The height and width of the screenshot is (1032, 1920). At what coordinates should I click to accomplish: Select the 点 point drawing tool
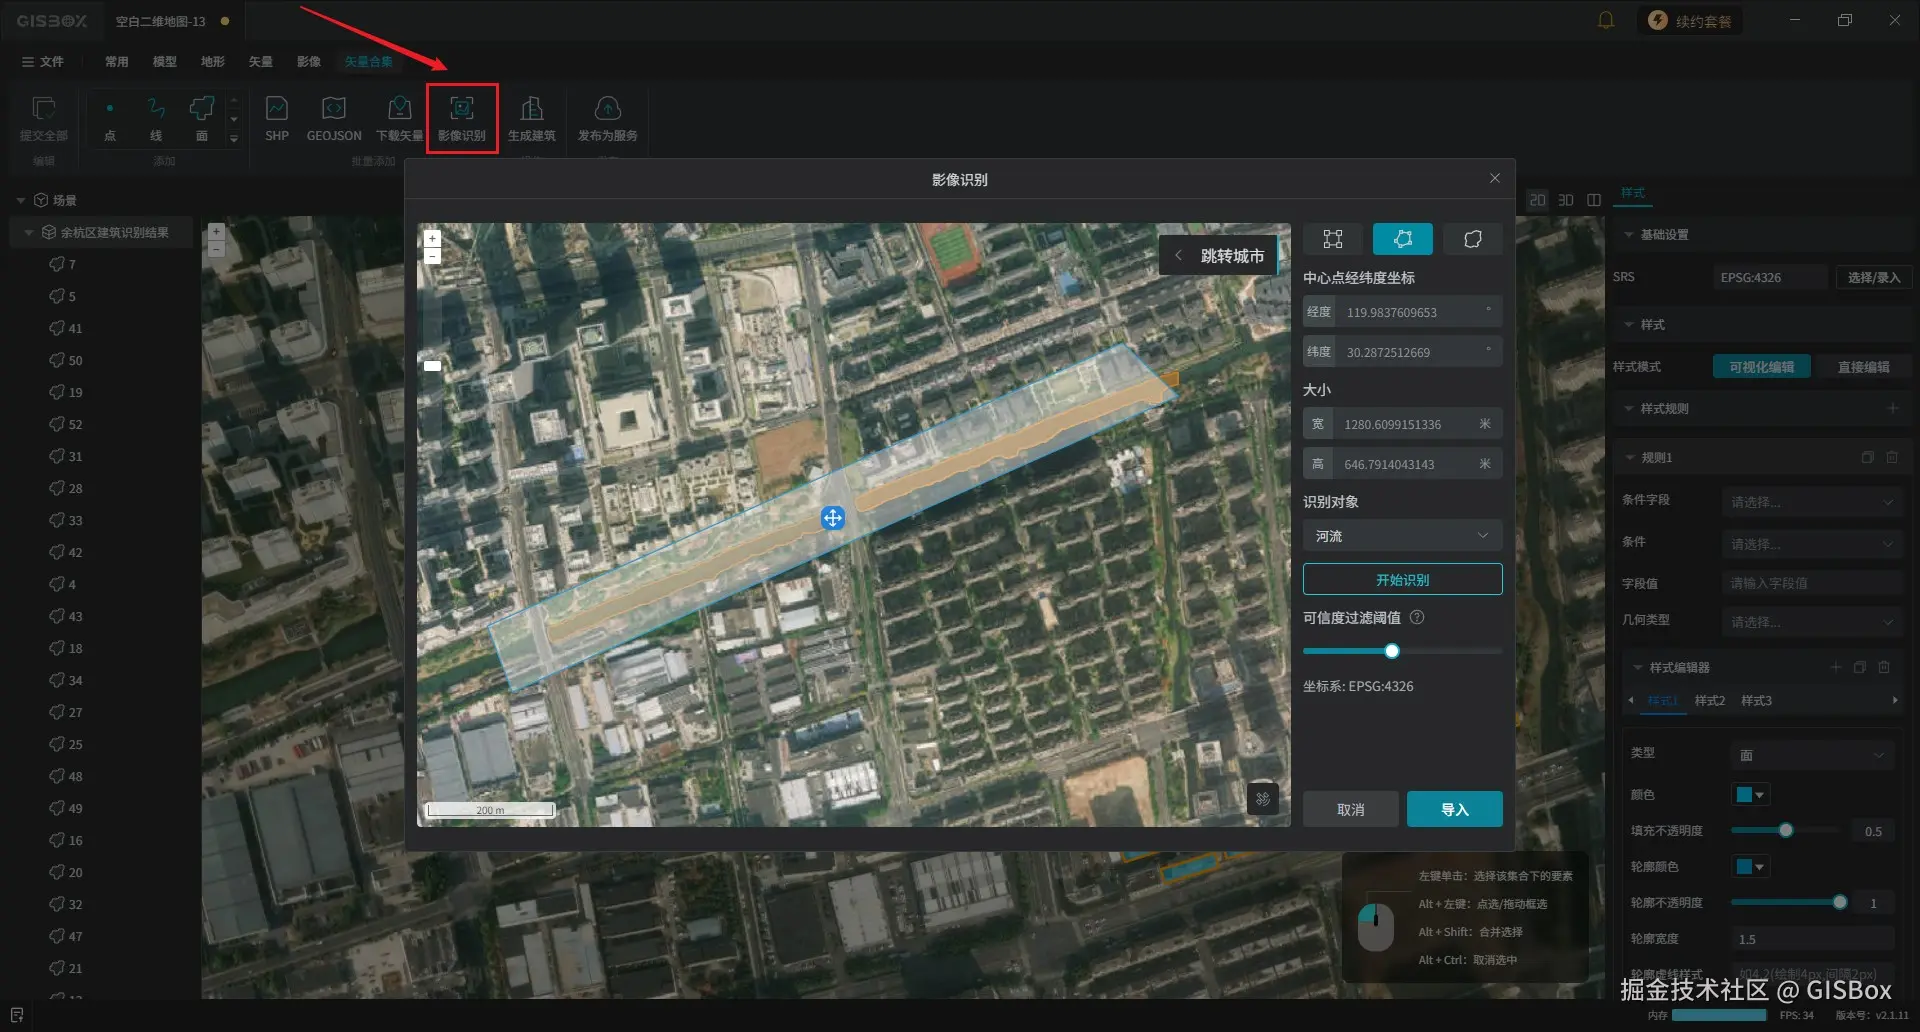click(x=110, y=118)
